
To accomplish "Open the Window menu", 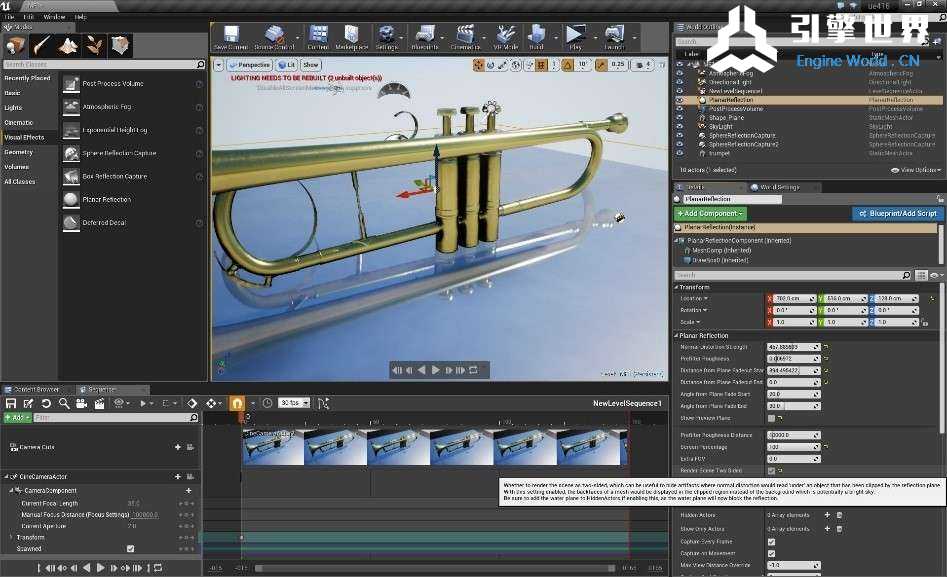I will [54, 17].
